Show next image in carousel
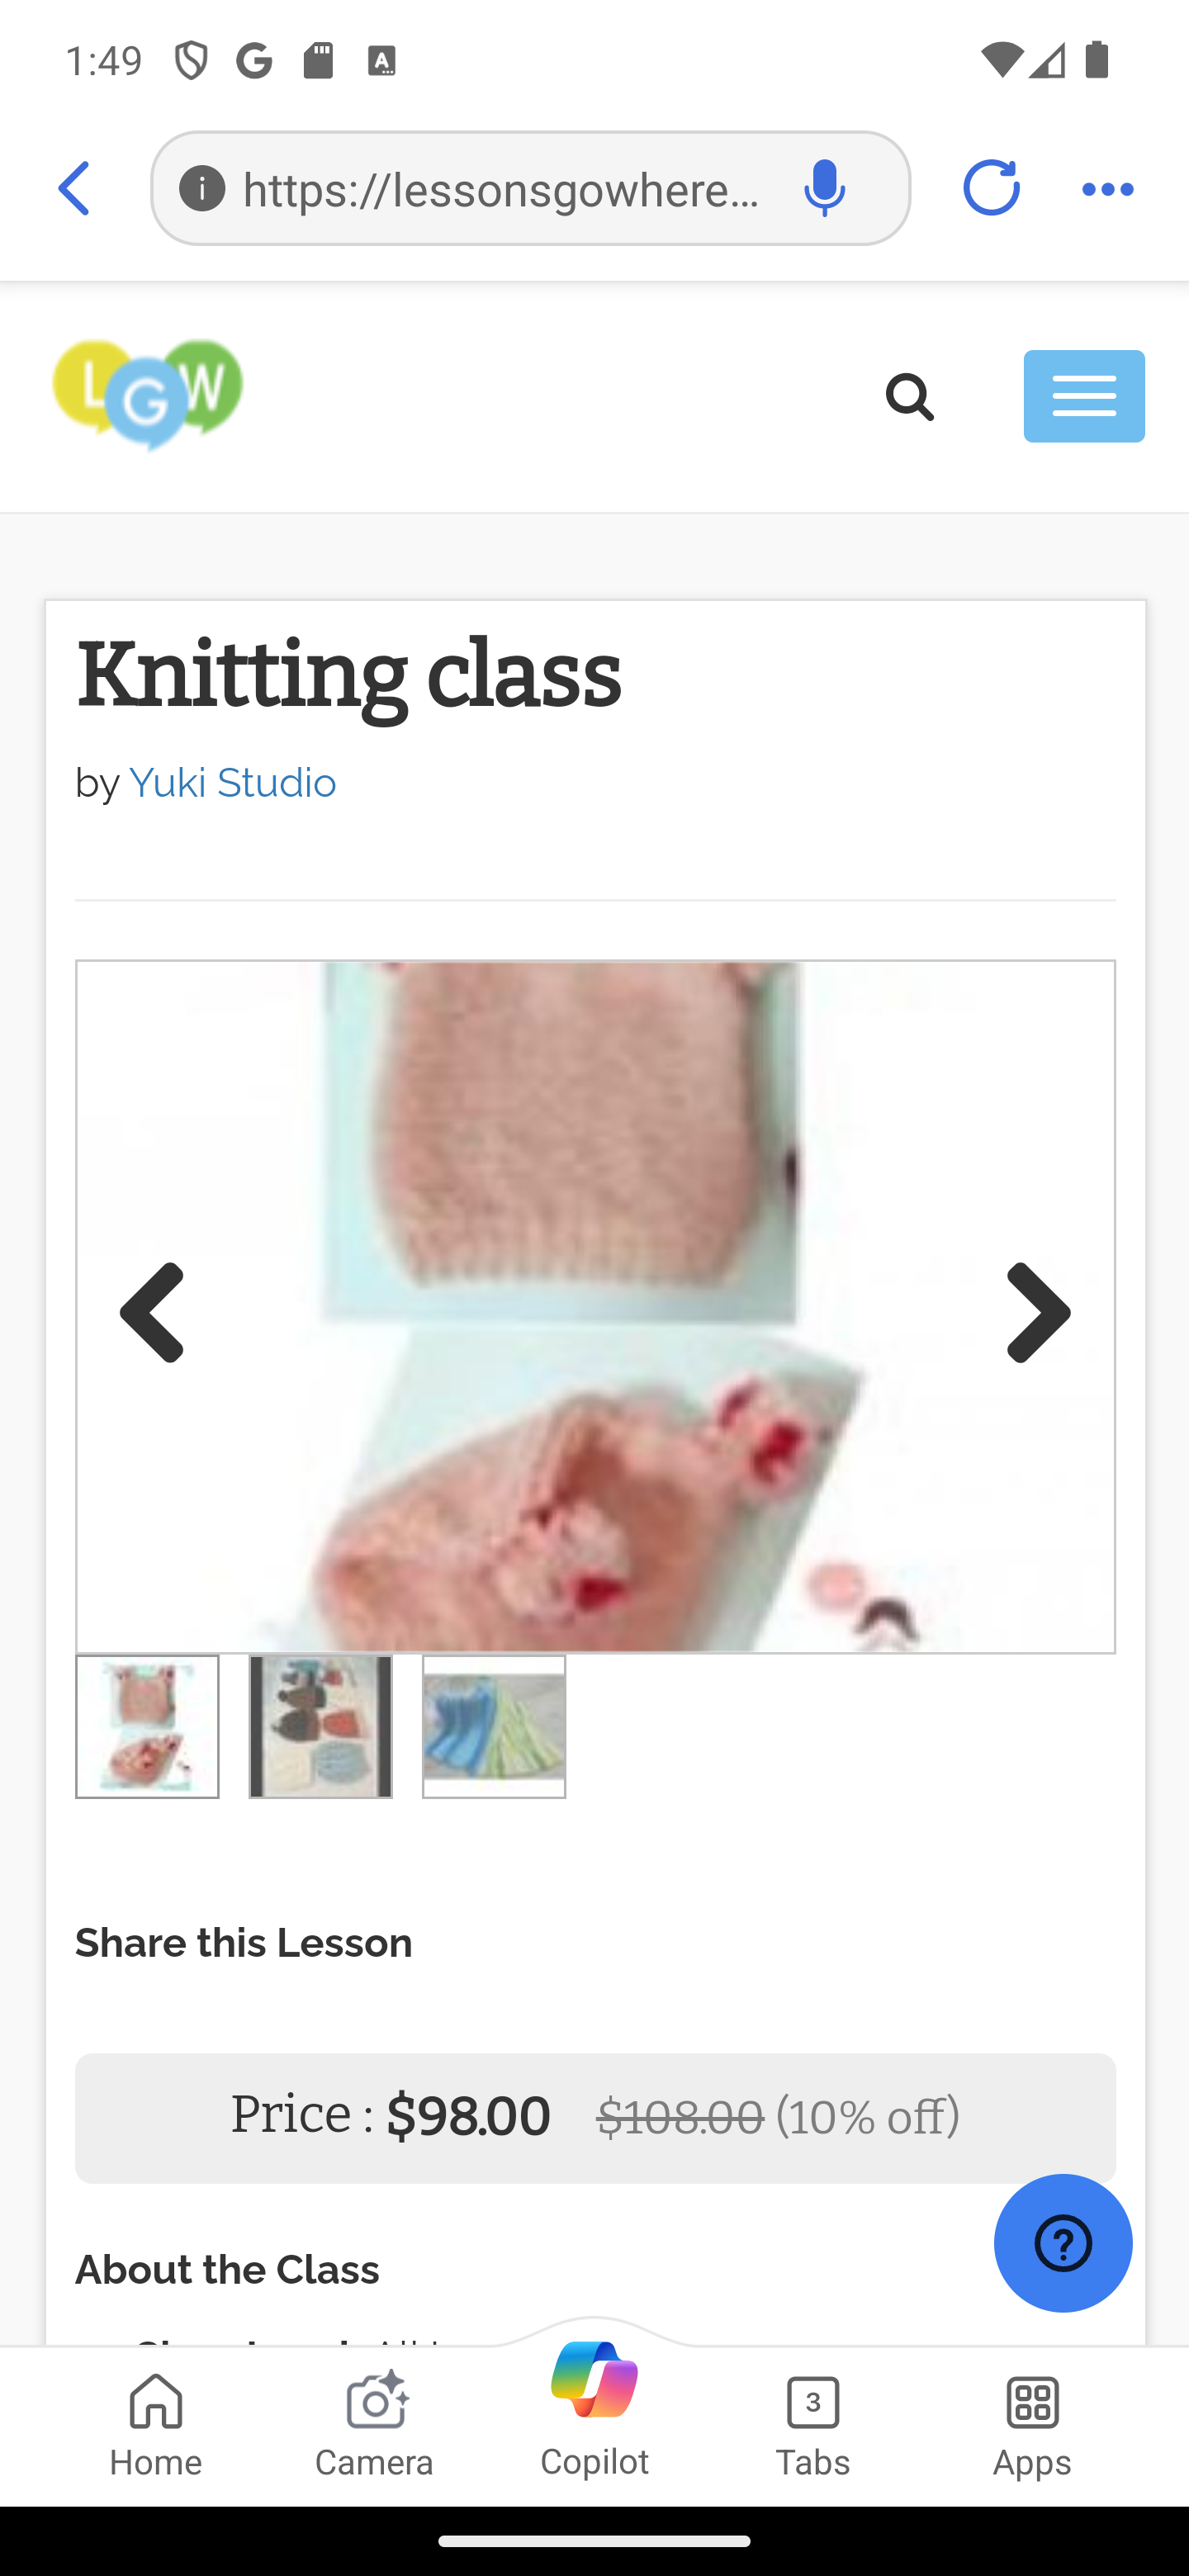1189x2576 pixels. 1039,1311
